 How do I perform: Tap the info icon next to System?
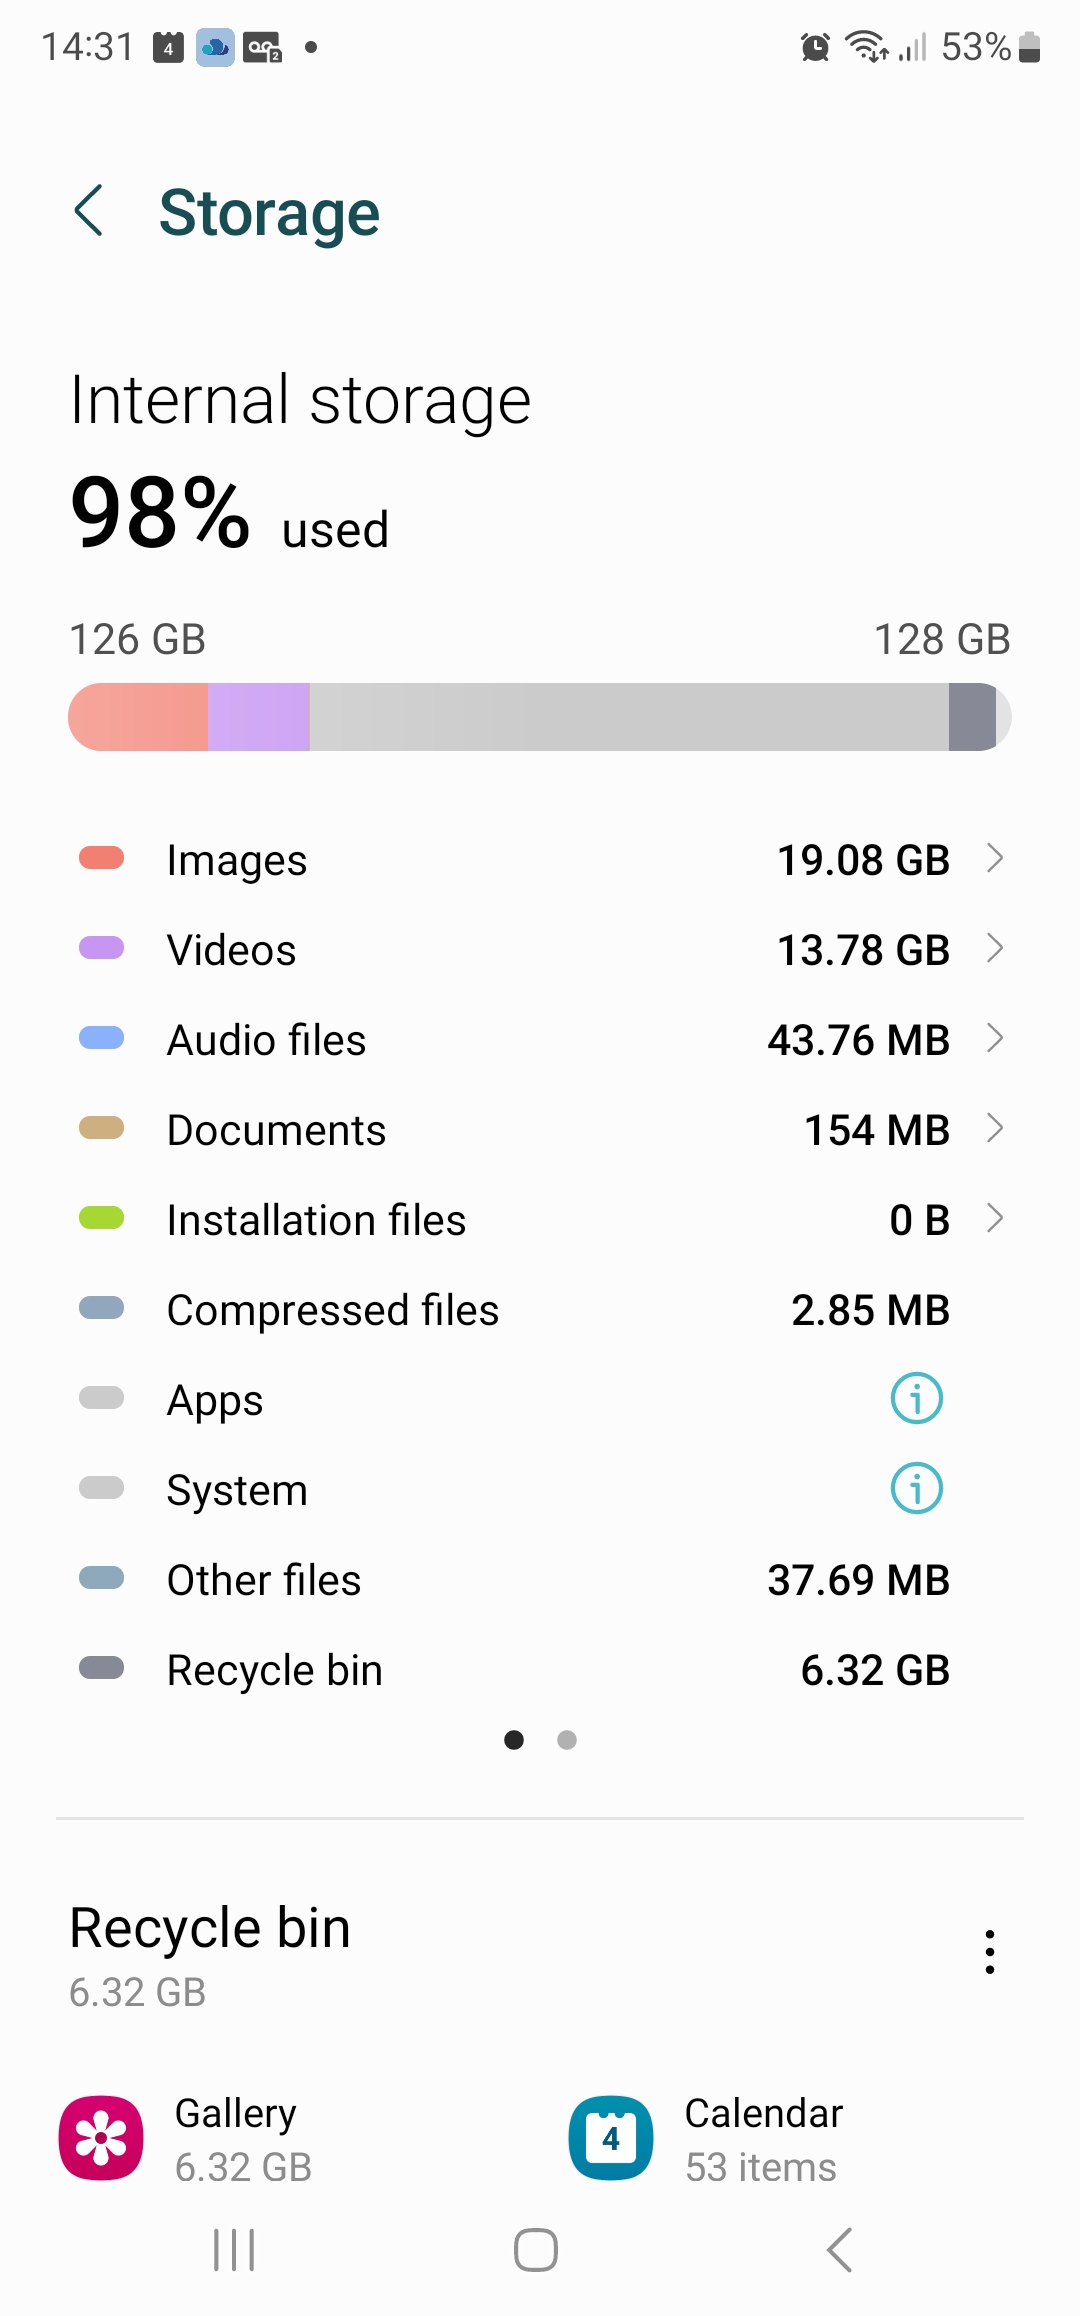coord(916,1489)
